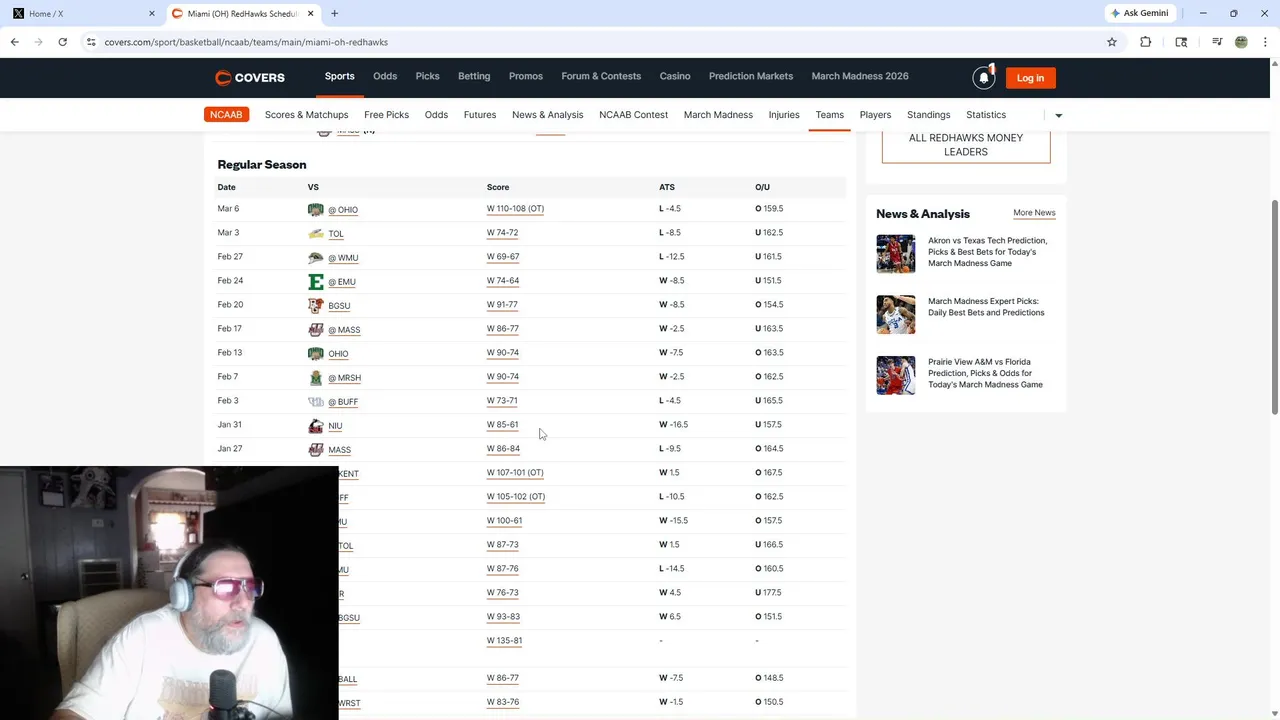Click the MASS team logo in the Feb 17 row
Screen dimensions: 1280x720
316,329
